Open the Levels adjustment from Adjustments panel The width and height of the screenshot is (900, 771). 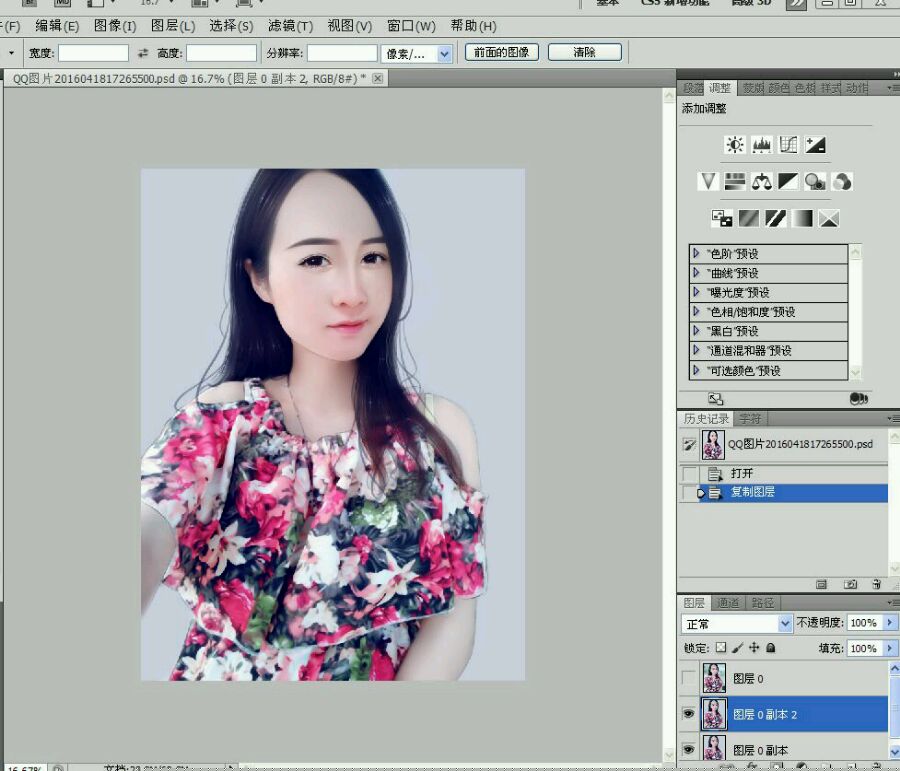[x=761, y=144]
